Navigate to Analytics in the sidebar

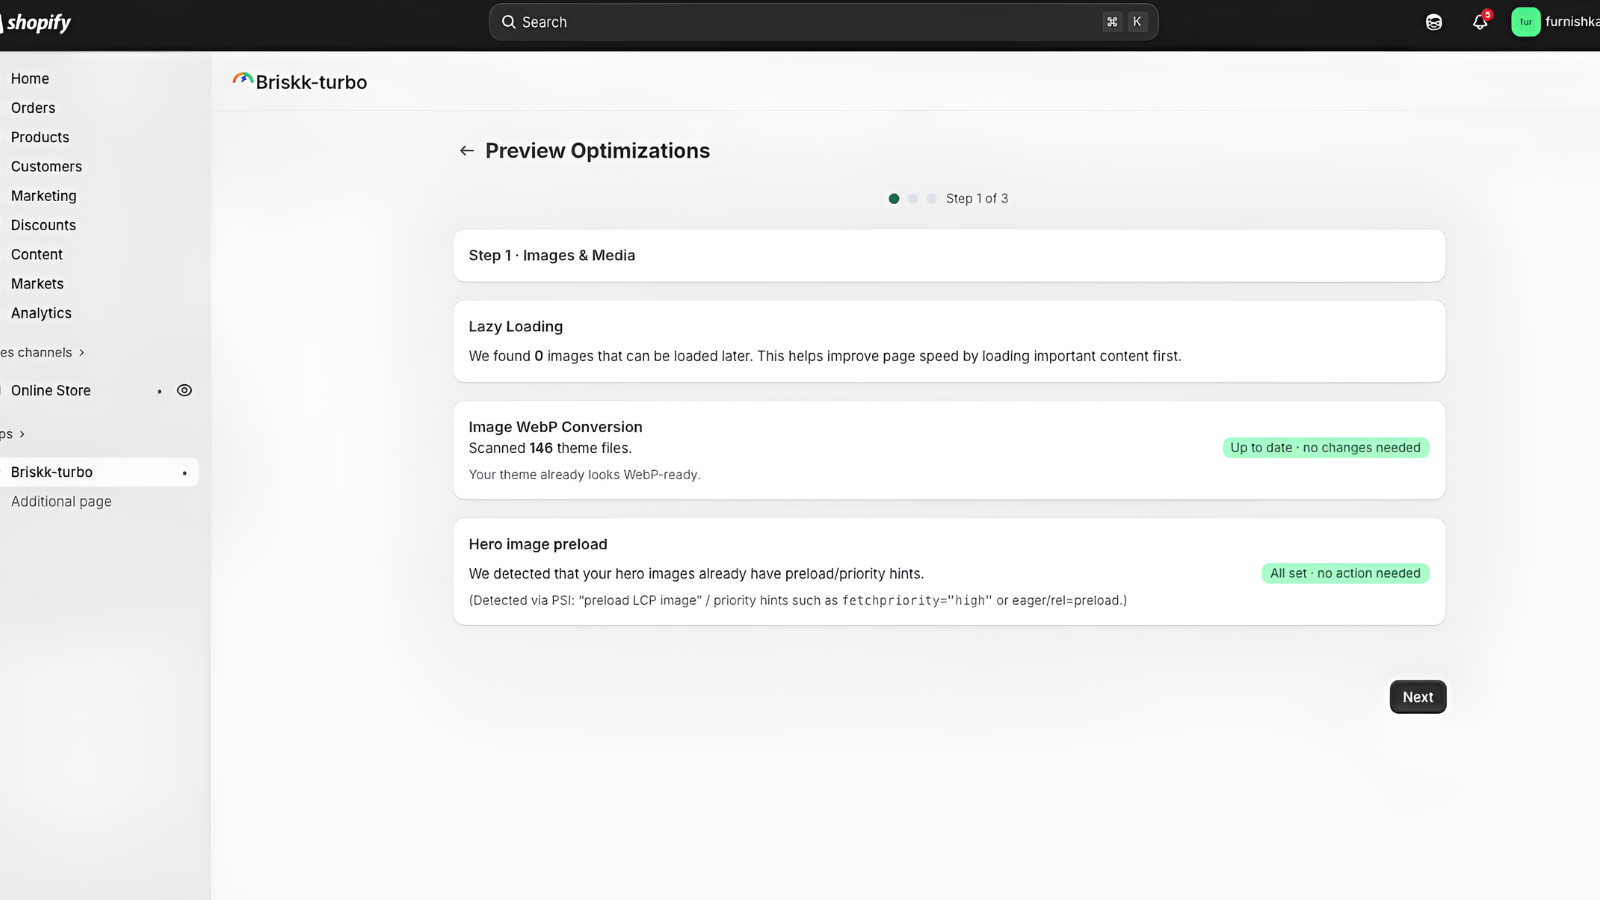41,313
